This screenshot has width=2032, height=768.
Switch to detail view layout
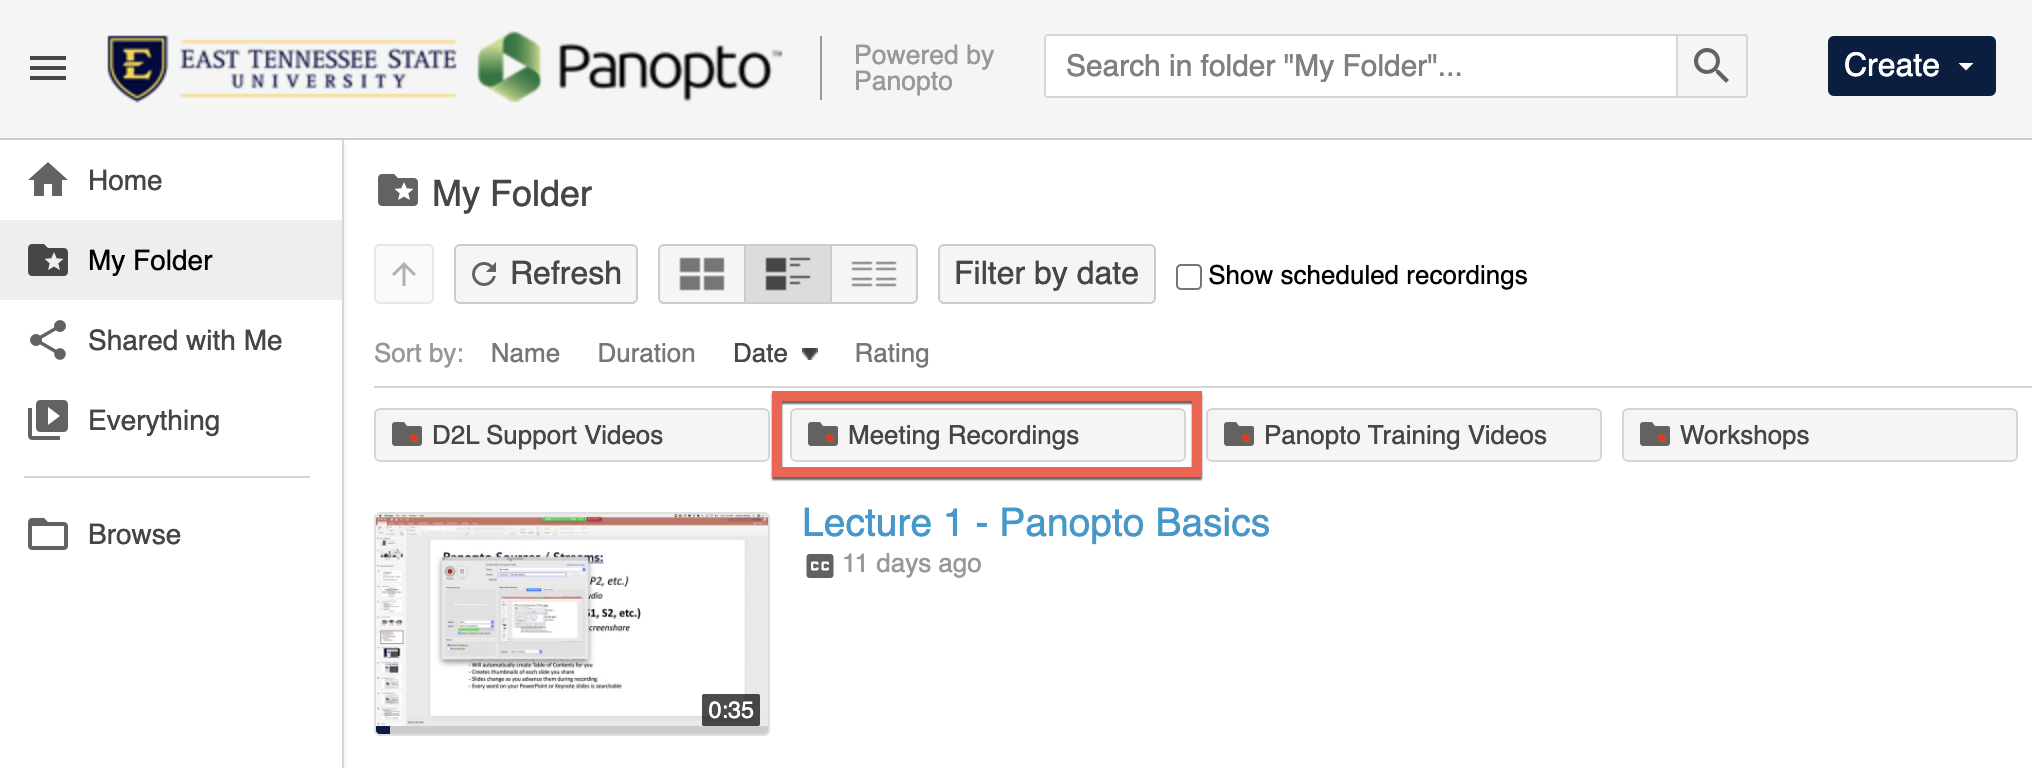point(788,274)
